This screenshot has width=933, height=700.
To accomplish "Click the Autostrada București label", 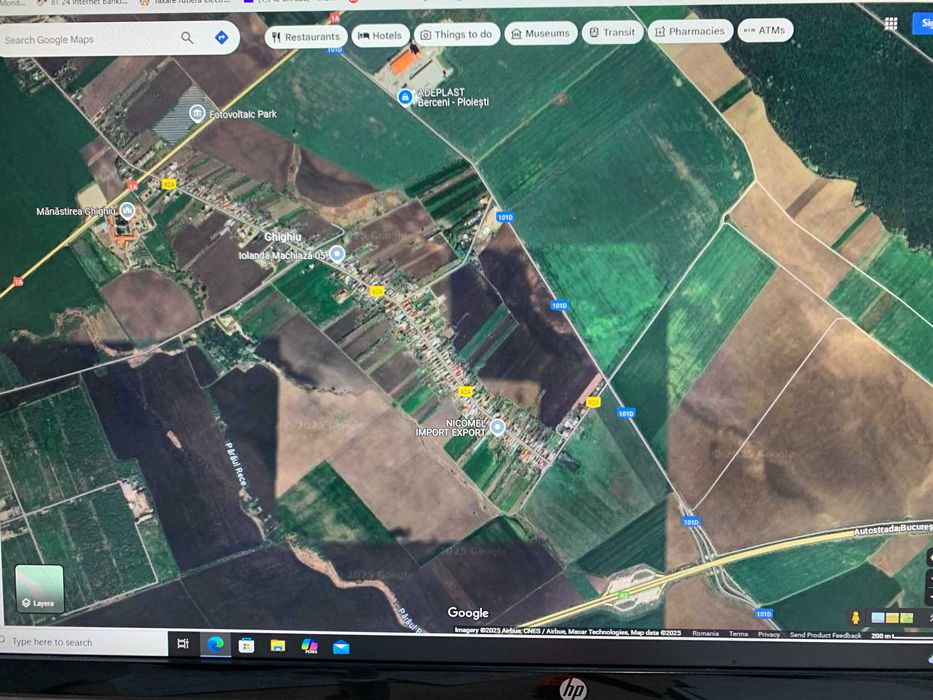I will pos(893,528).
